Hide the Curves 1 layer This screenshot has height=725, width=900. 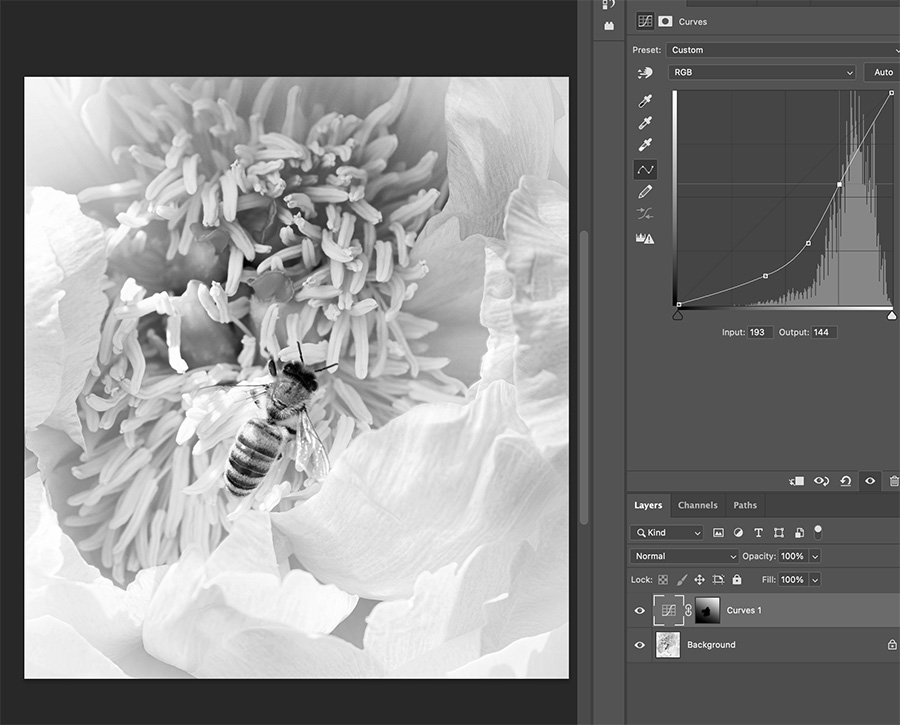[x=640, y=610]
